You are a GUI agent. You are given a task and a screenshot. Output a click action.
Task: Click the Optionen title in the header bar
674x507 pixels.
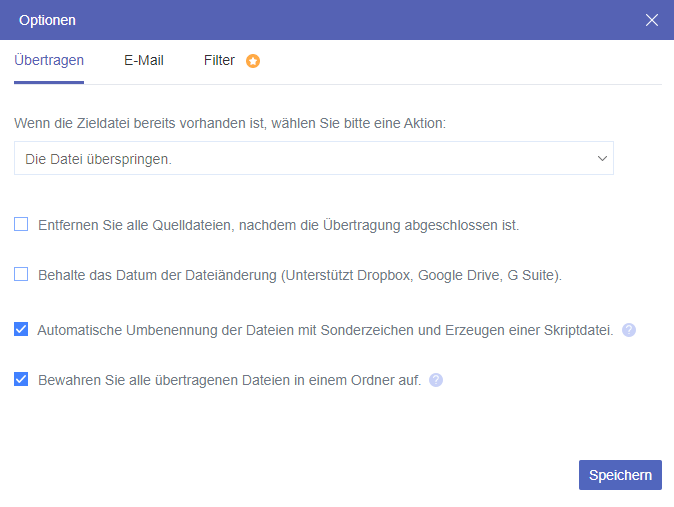point(47,20)
